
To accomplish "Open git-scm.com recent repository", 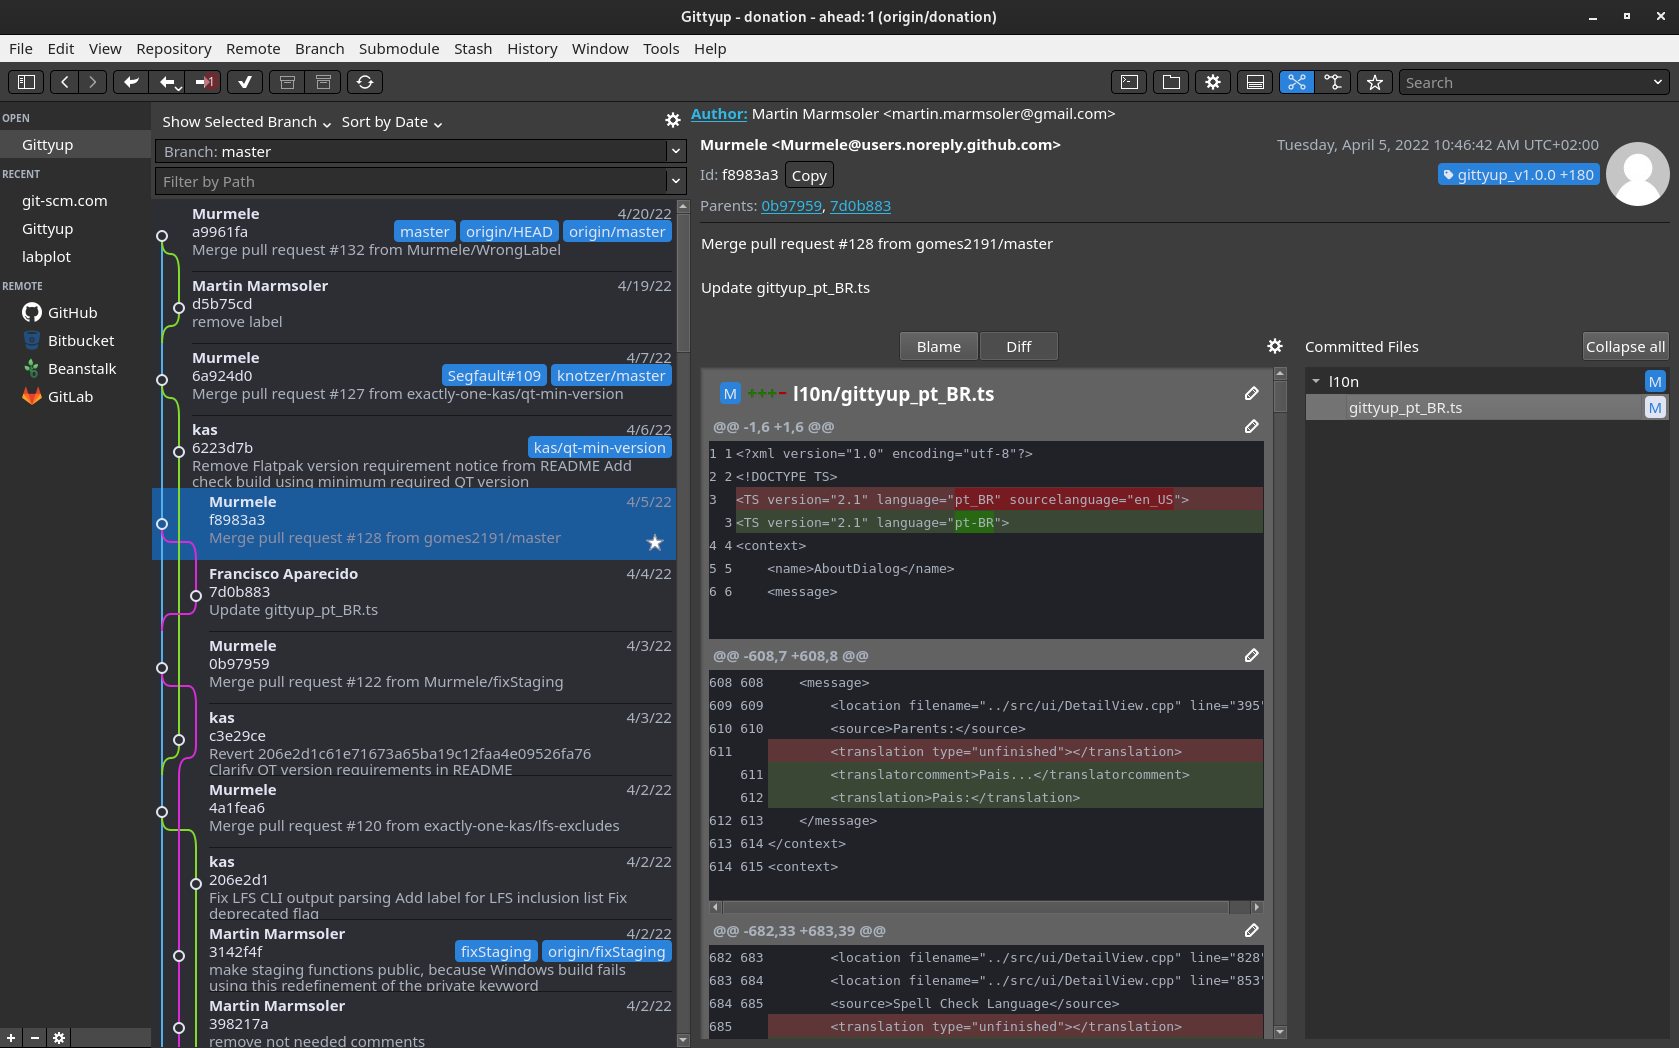I will [65, 201].
